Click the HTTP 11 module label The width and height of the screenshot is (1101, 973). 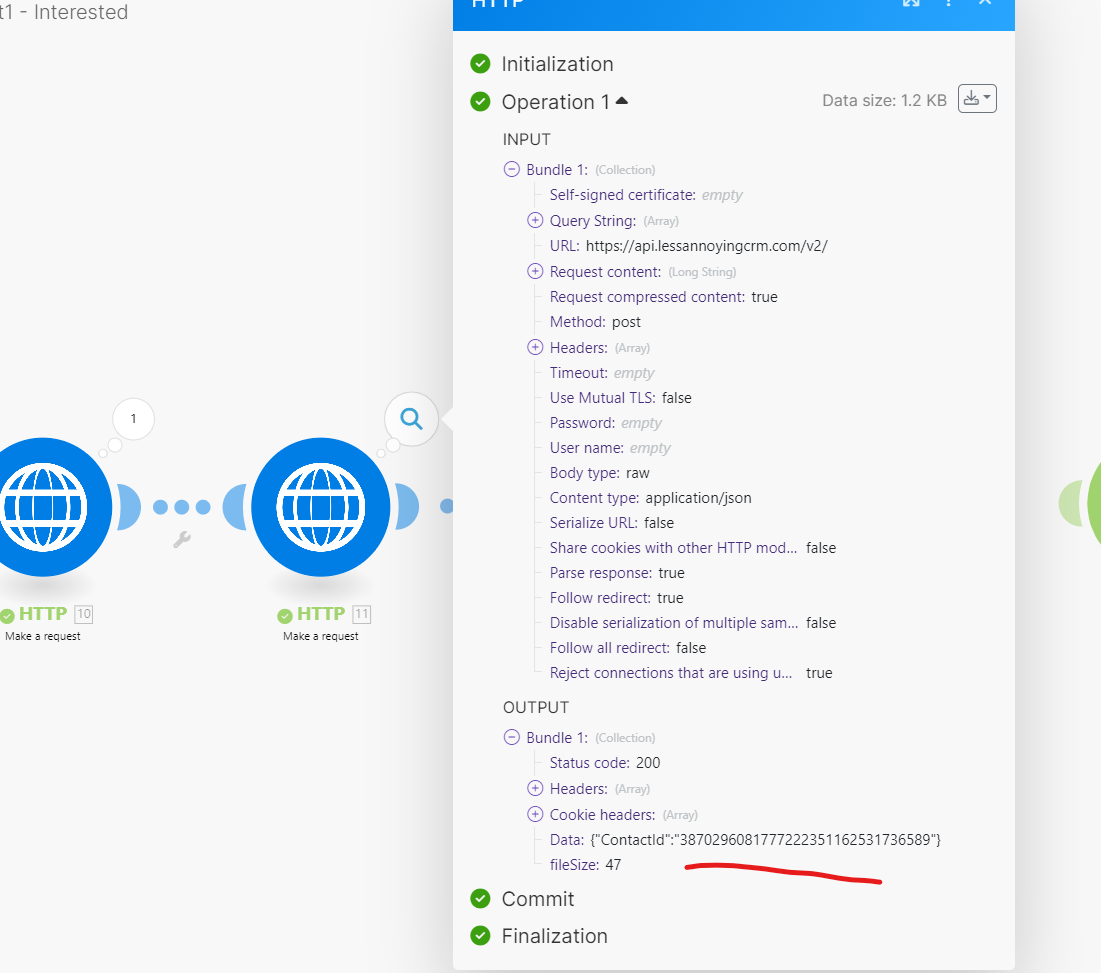(321, 614)
